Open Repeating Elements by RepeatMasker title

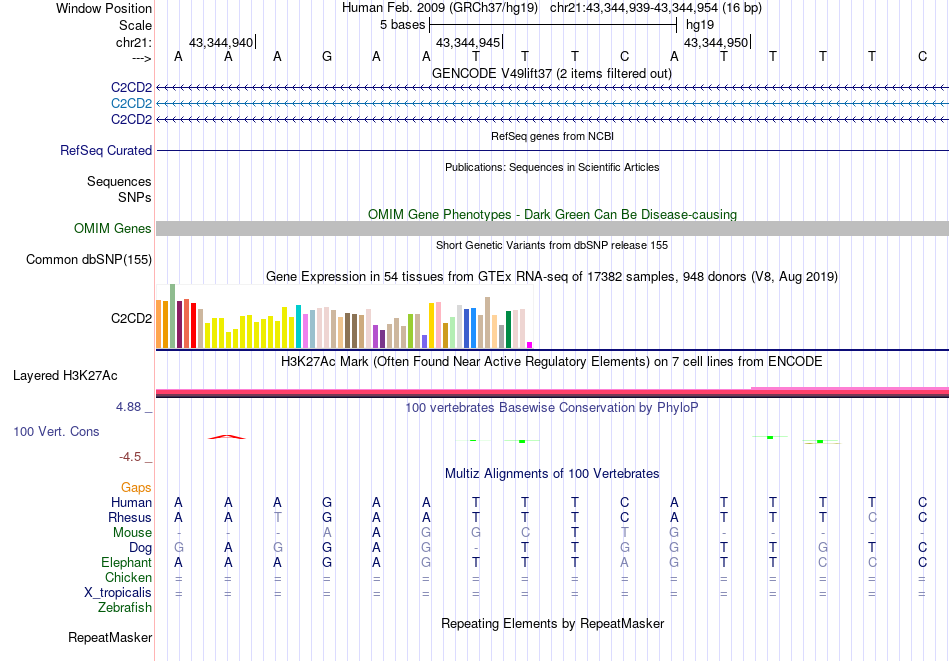click(552, 623)
